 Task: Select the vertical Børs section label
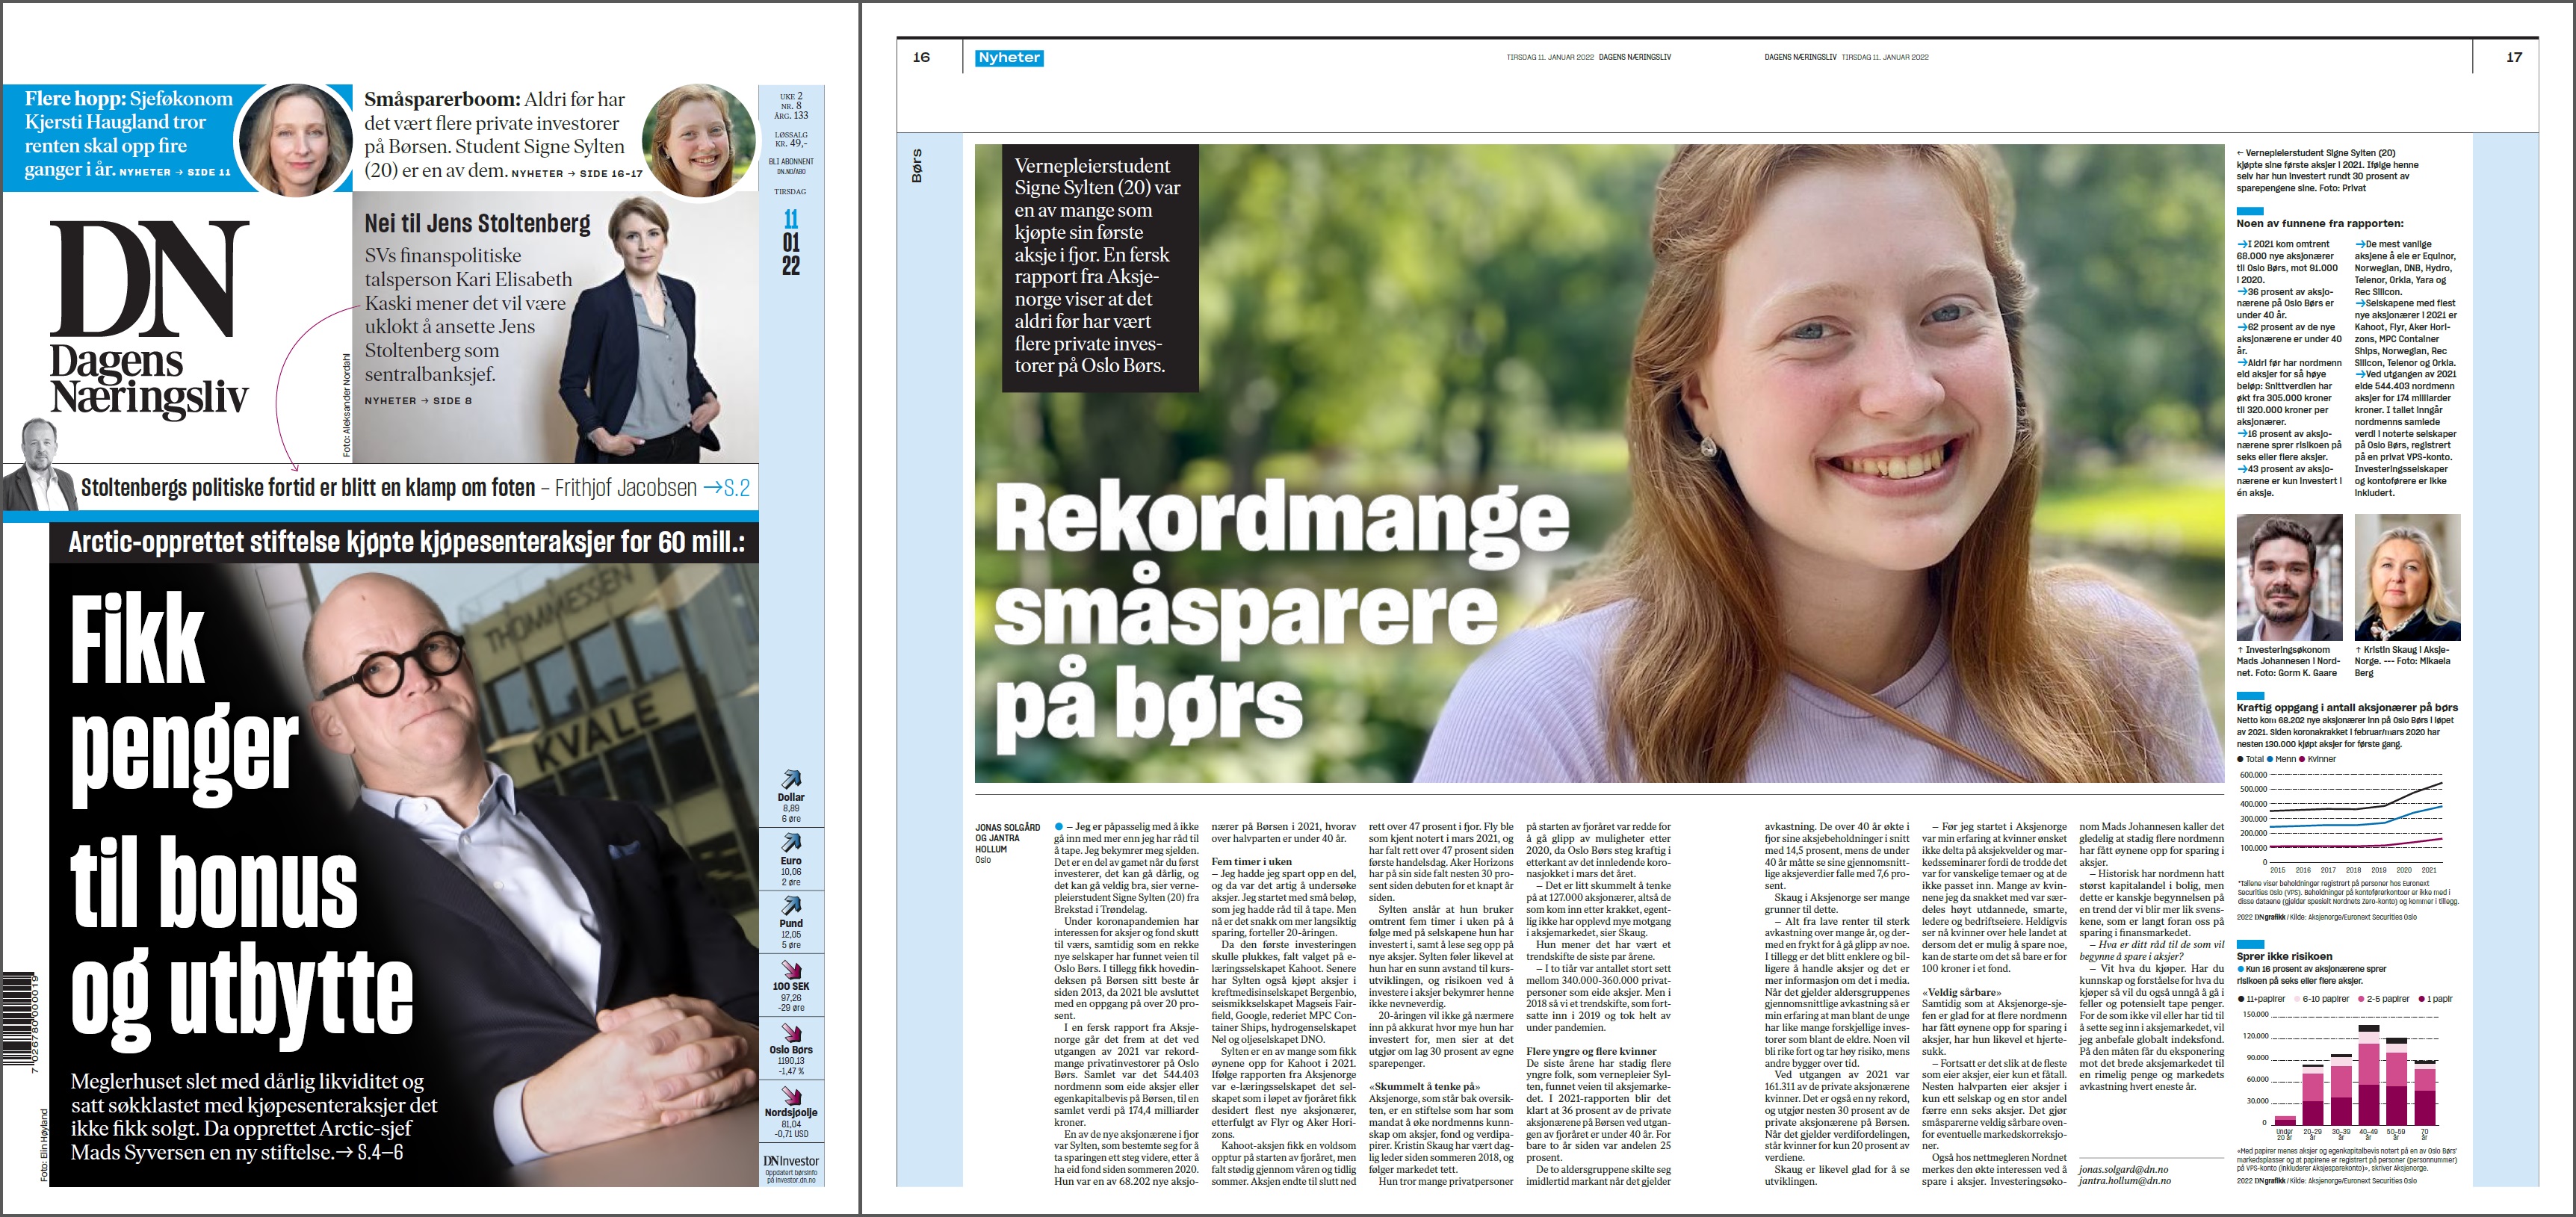click(917, 166)
